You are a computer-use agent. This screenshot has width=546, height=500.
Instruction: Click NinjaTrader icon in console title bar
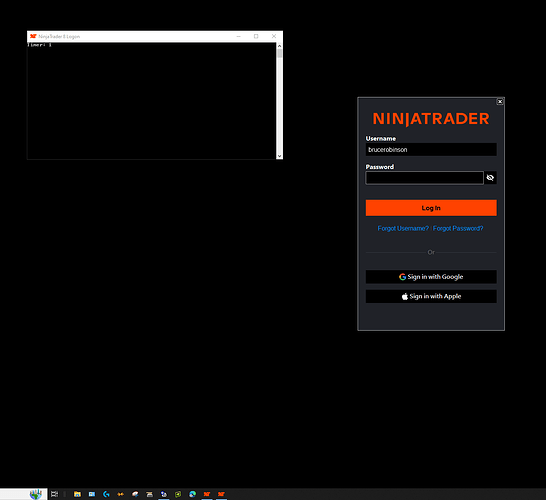coord(33,36)
